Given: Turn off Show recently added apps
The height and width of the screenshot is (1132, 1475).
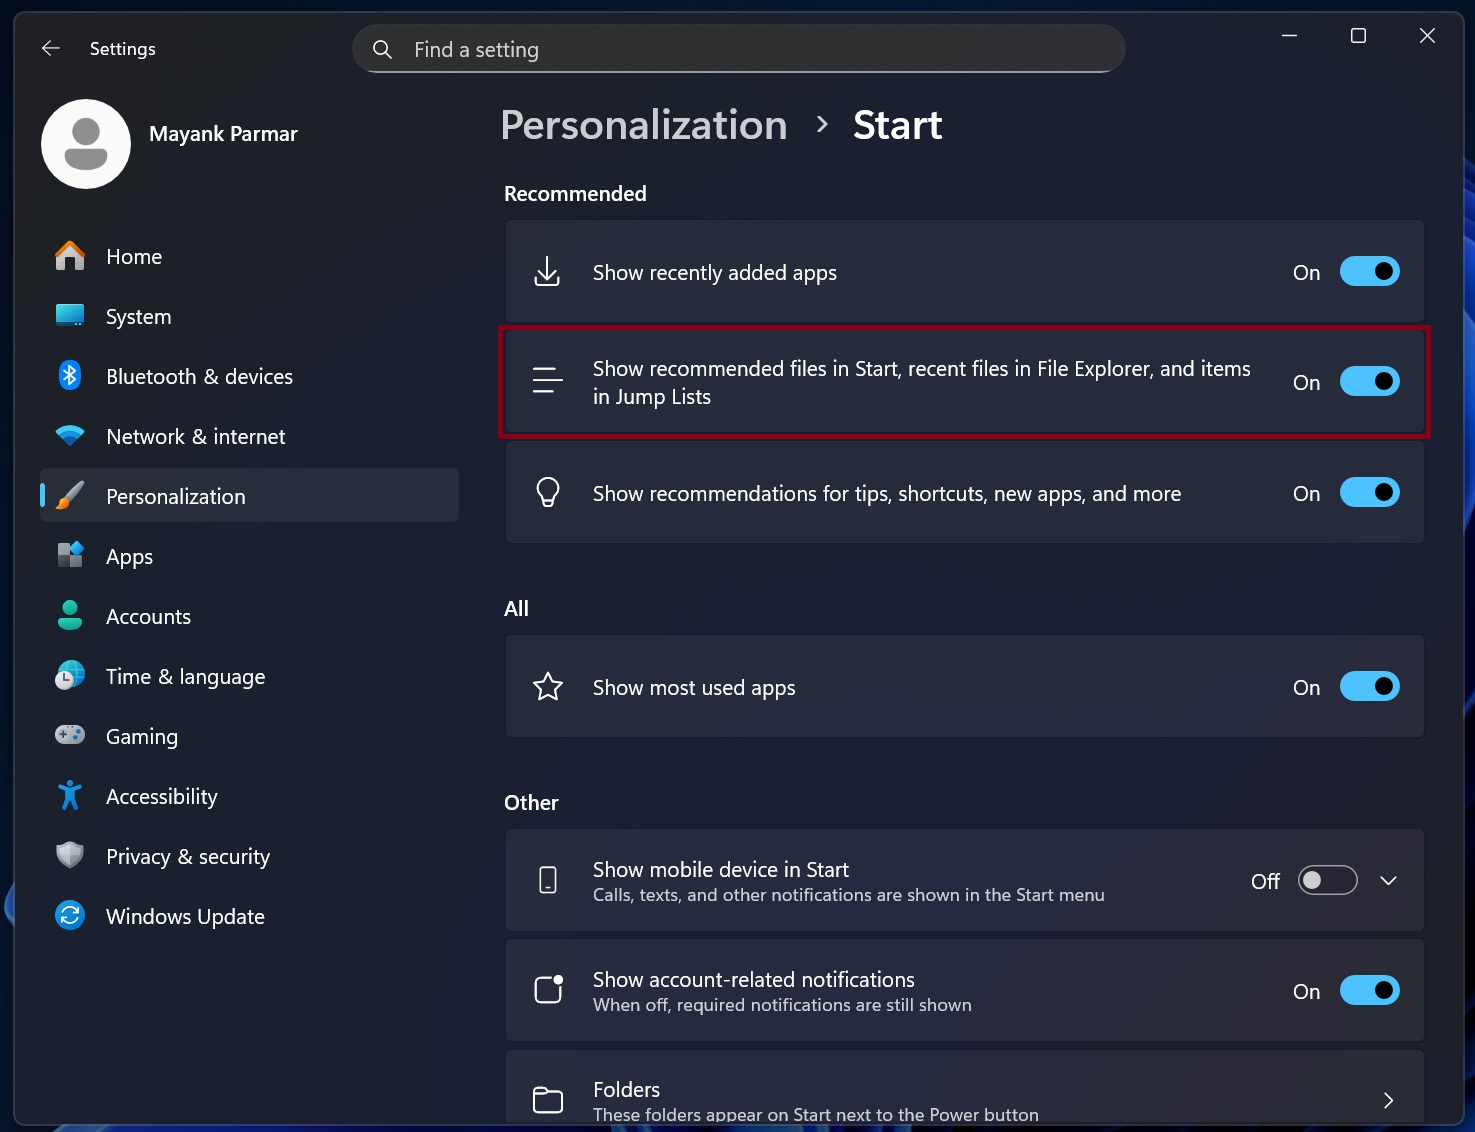Looking at the screenshot, I should (x=1370, y=271).
